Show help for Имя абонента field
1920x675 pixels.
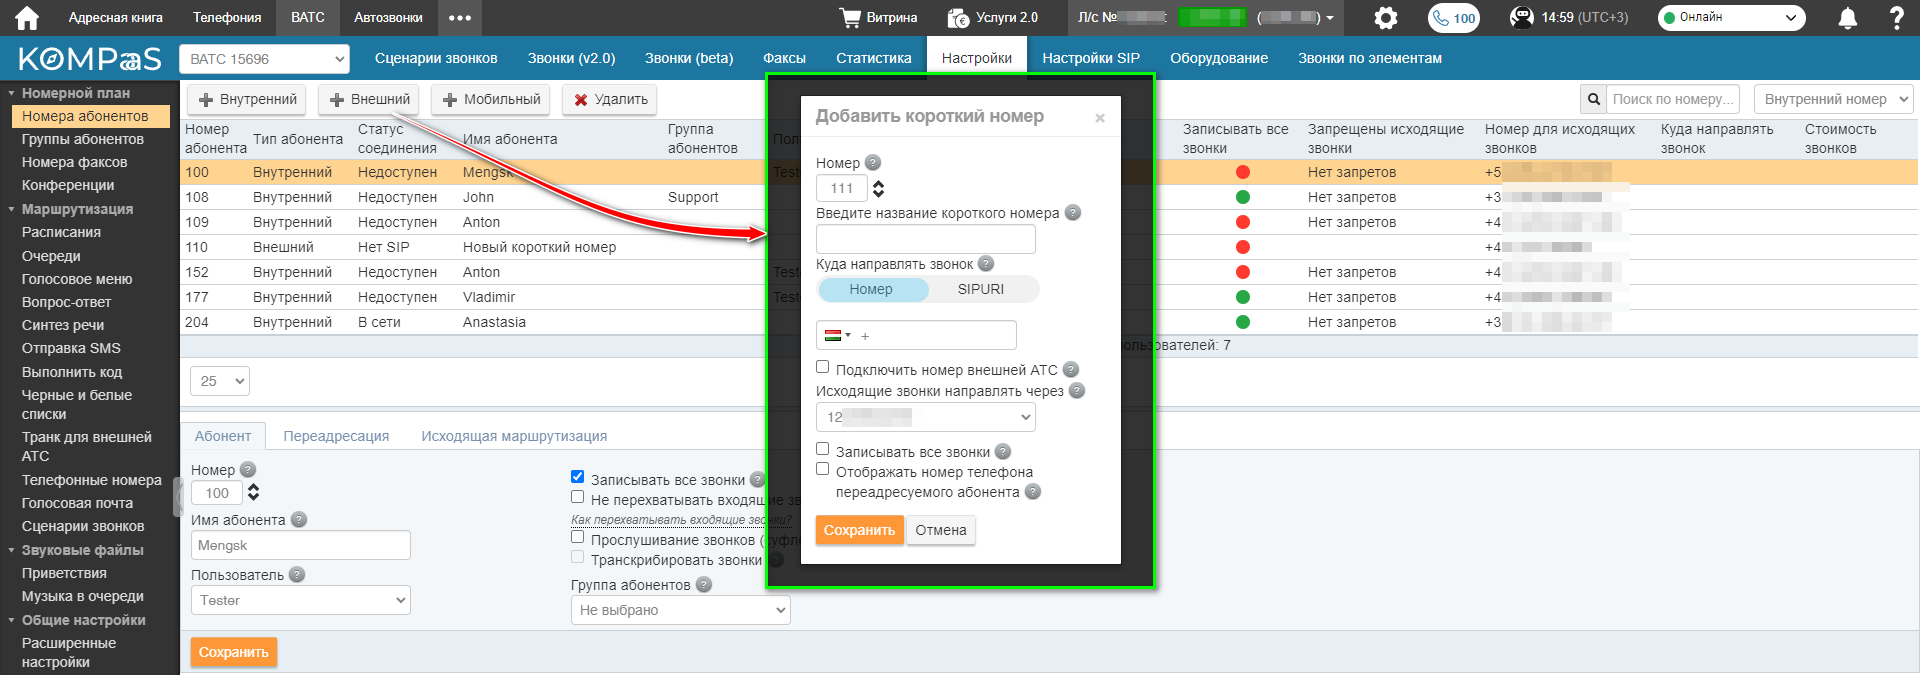[x=299, y=519]
